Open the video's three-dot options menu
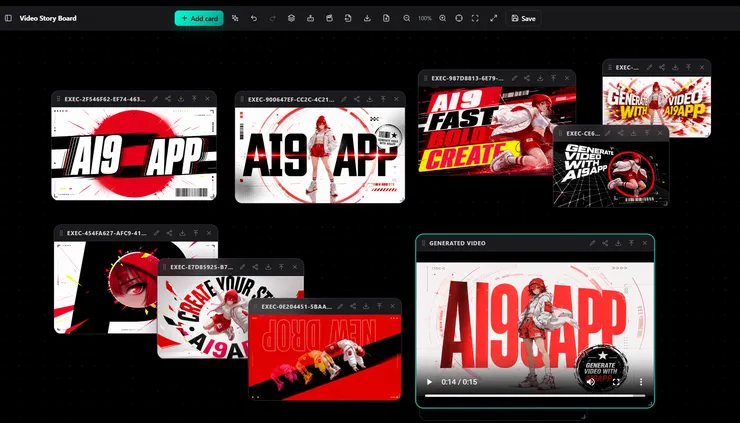The image size is (740, 423). (x=641, y=382)
